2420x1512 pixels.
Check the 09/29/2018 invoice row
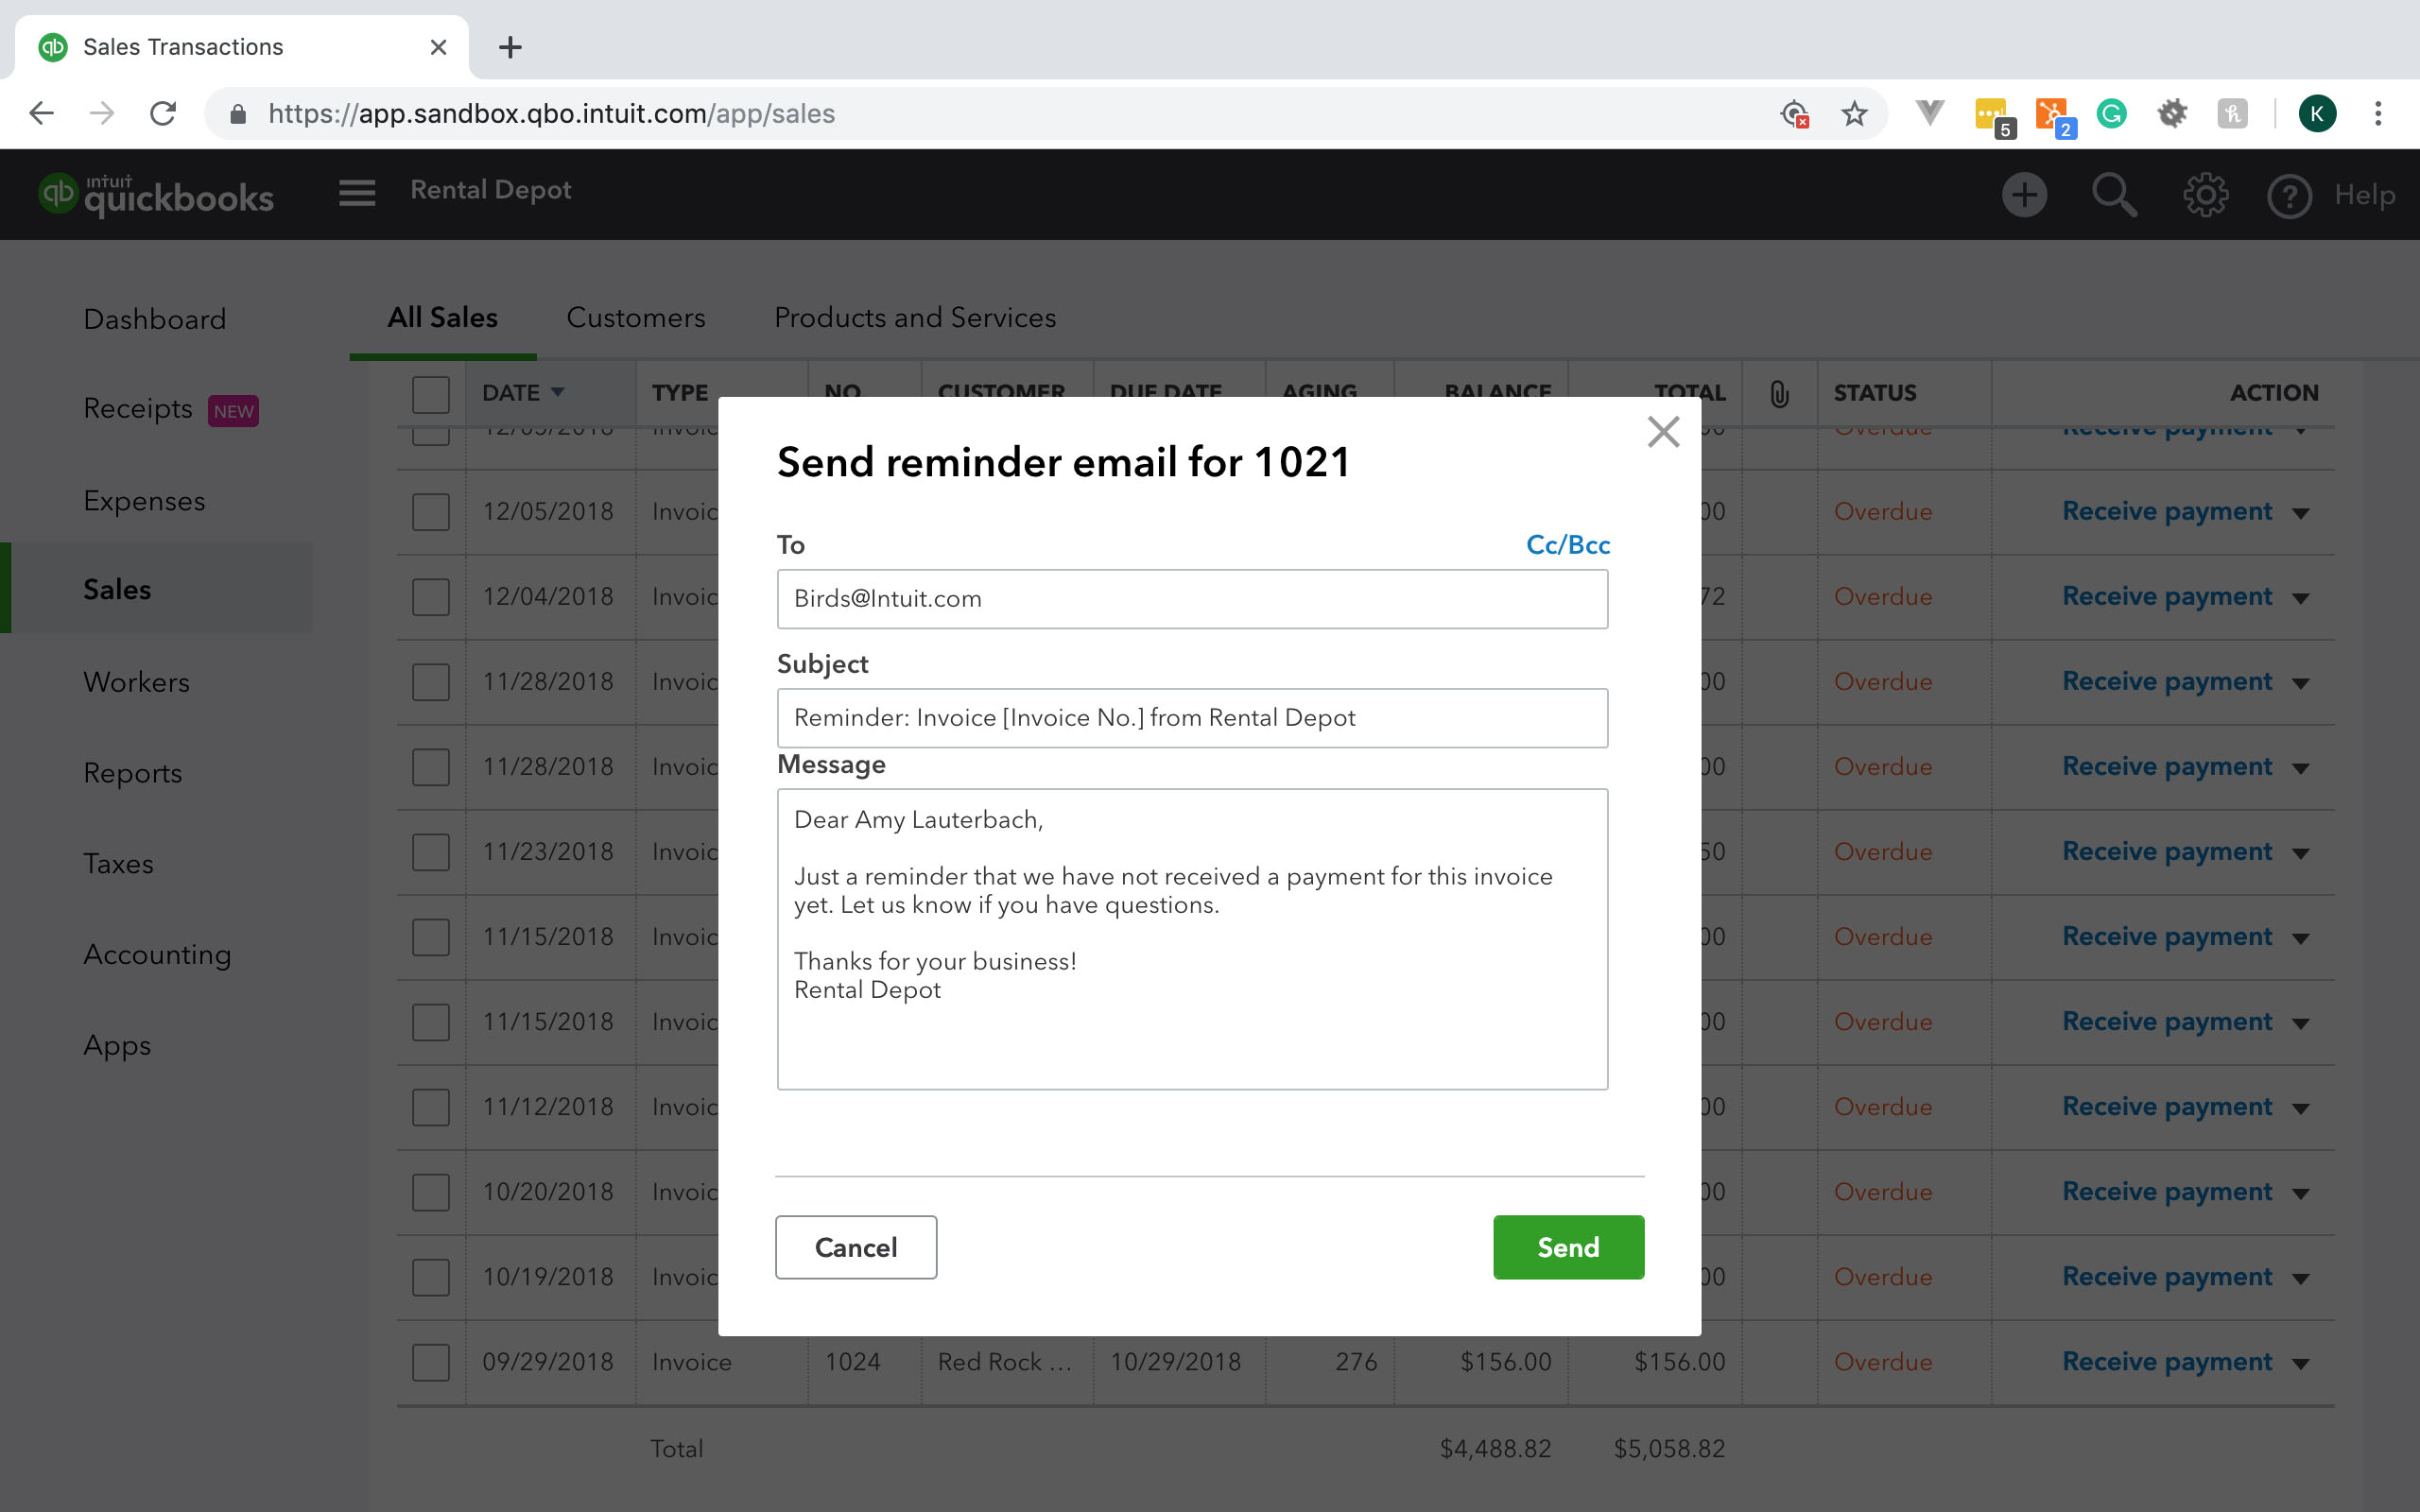click(431, 1362)
